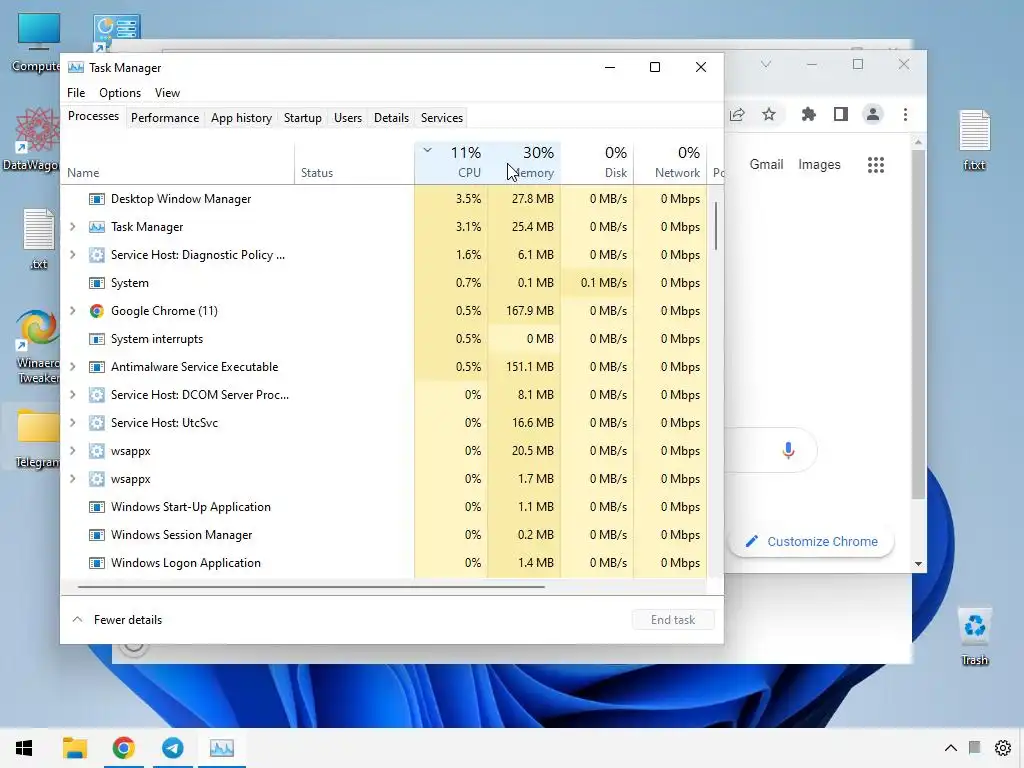This screenshot has height=768, width=1024.
Task: Click Chrome page scrollbar down arrow
Action: click(918, 564)
